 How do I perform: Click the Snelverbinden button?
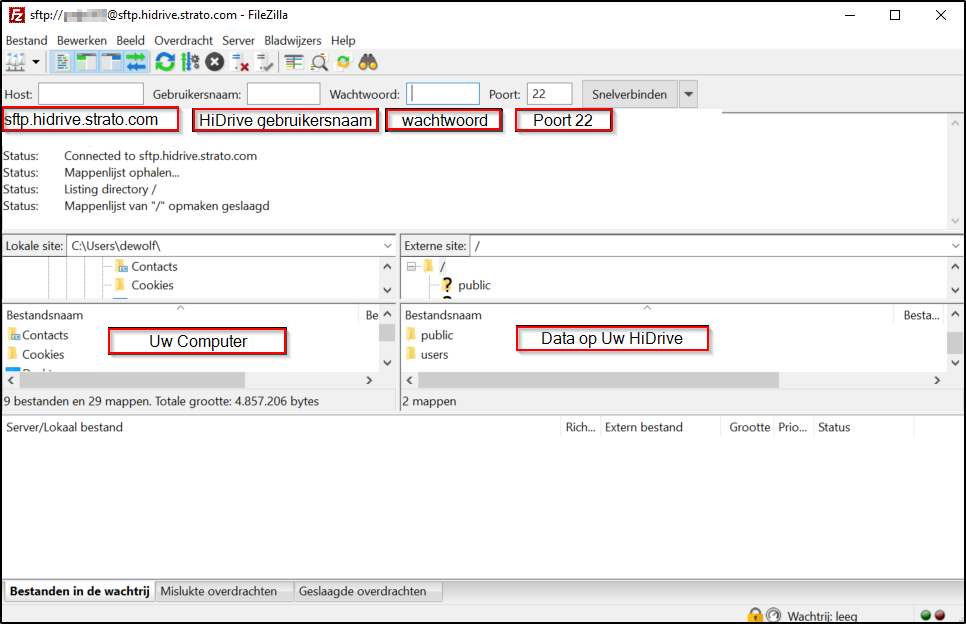[630, 94]
